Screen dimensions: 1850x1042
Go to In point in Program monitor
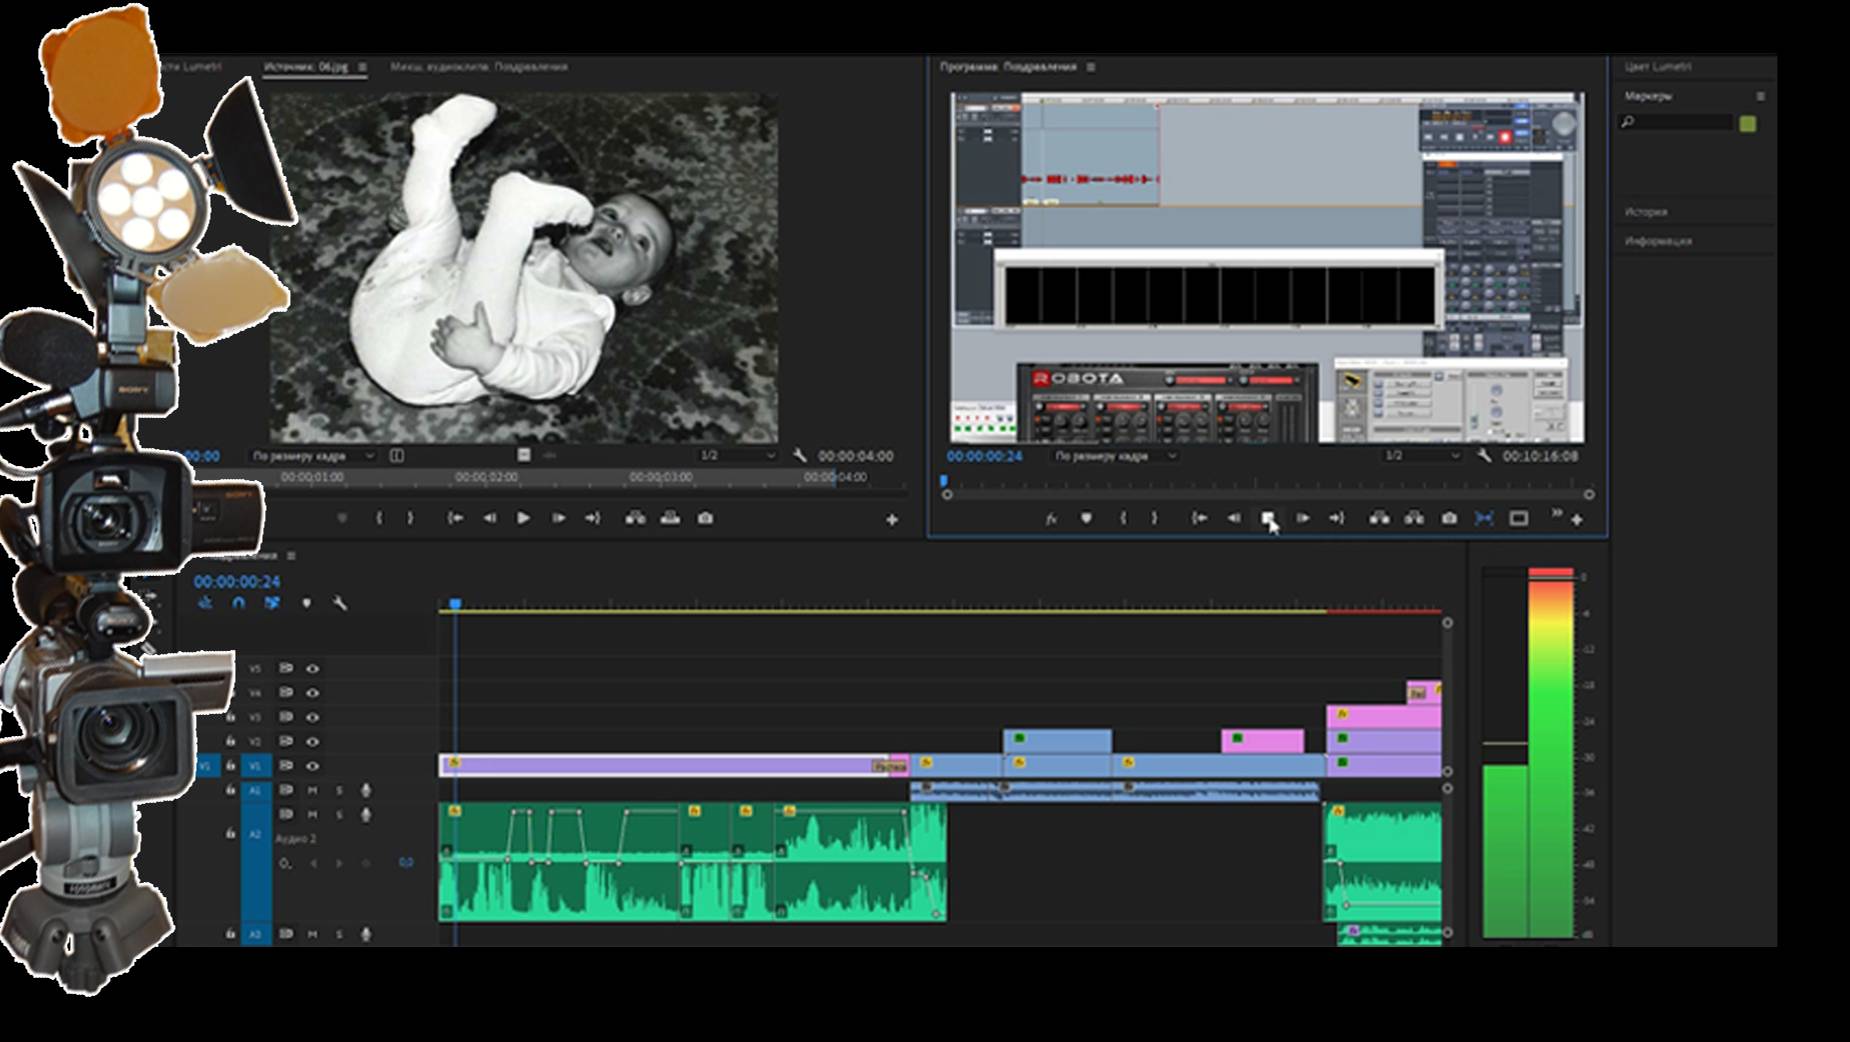point(1199,518)
